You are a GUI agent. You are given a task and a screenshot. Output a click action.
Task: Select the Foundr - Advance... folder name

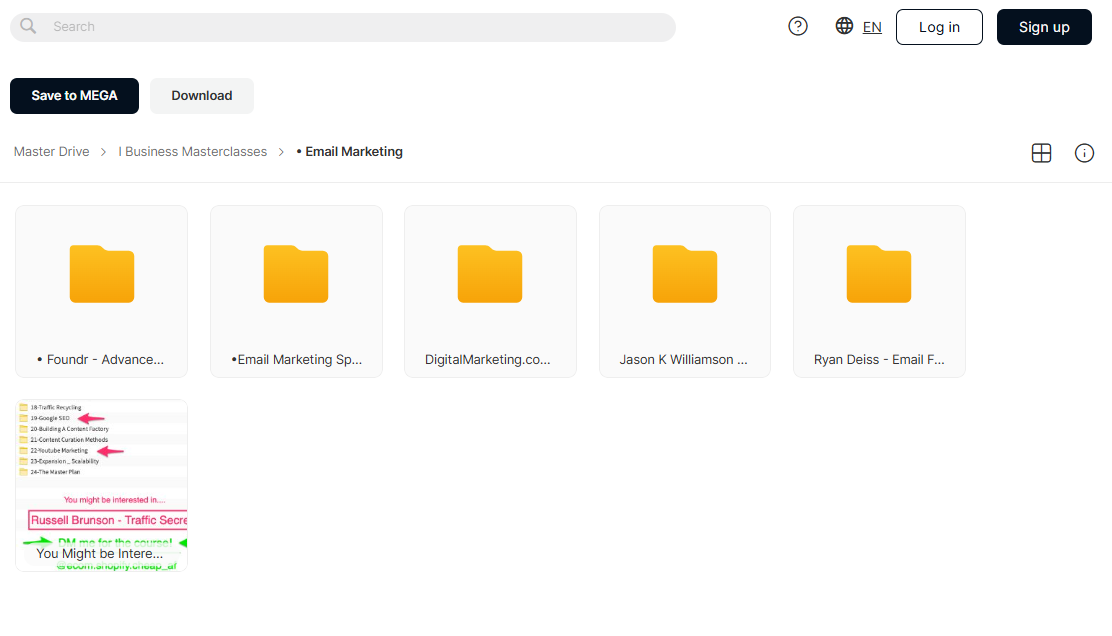pyautogui.click(x=101, y=359)
